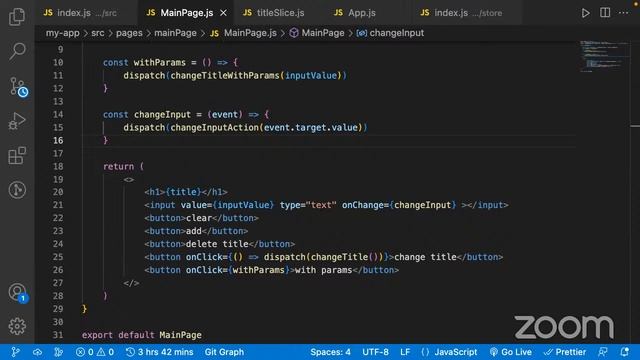Click export default MainPage line
This screenshot has height=360, width=640.
[x=142, y=335]
